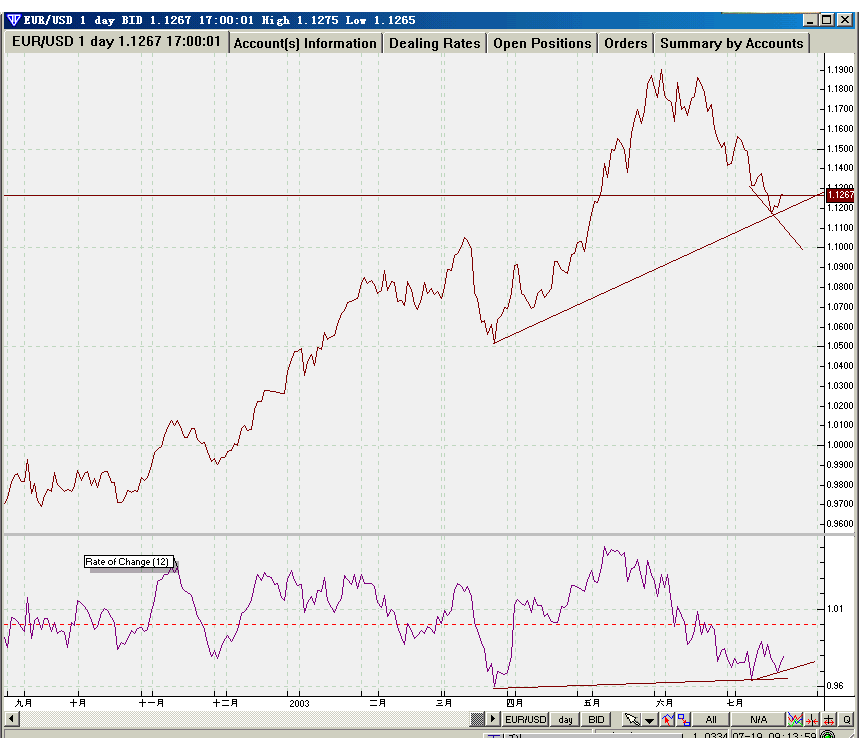Select the line chart drawing tool icon
Viewport: 859px width, 738px height.
(x=667, y=719)
